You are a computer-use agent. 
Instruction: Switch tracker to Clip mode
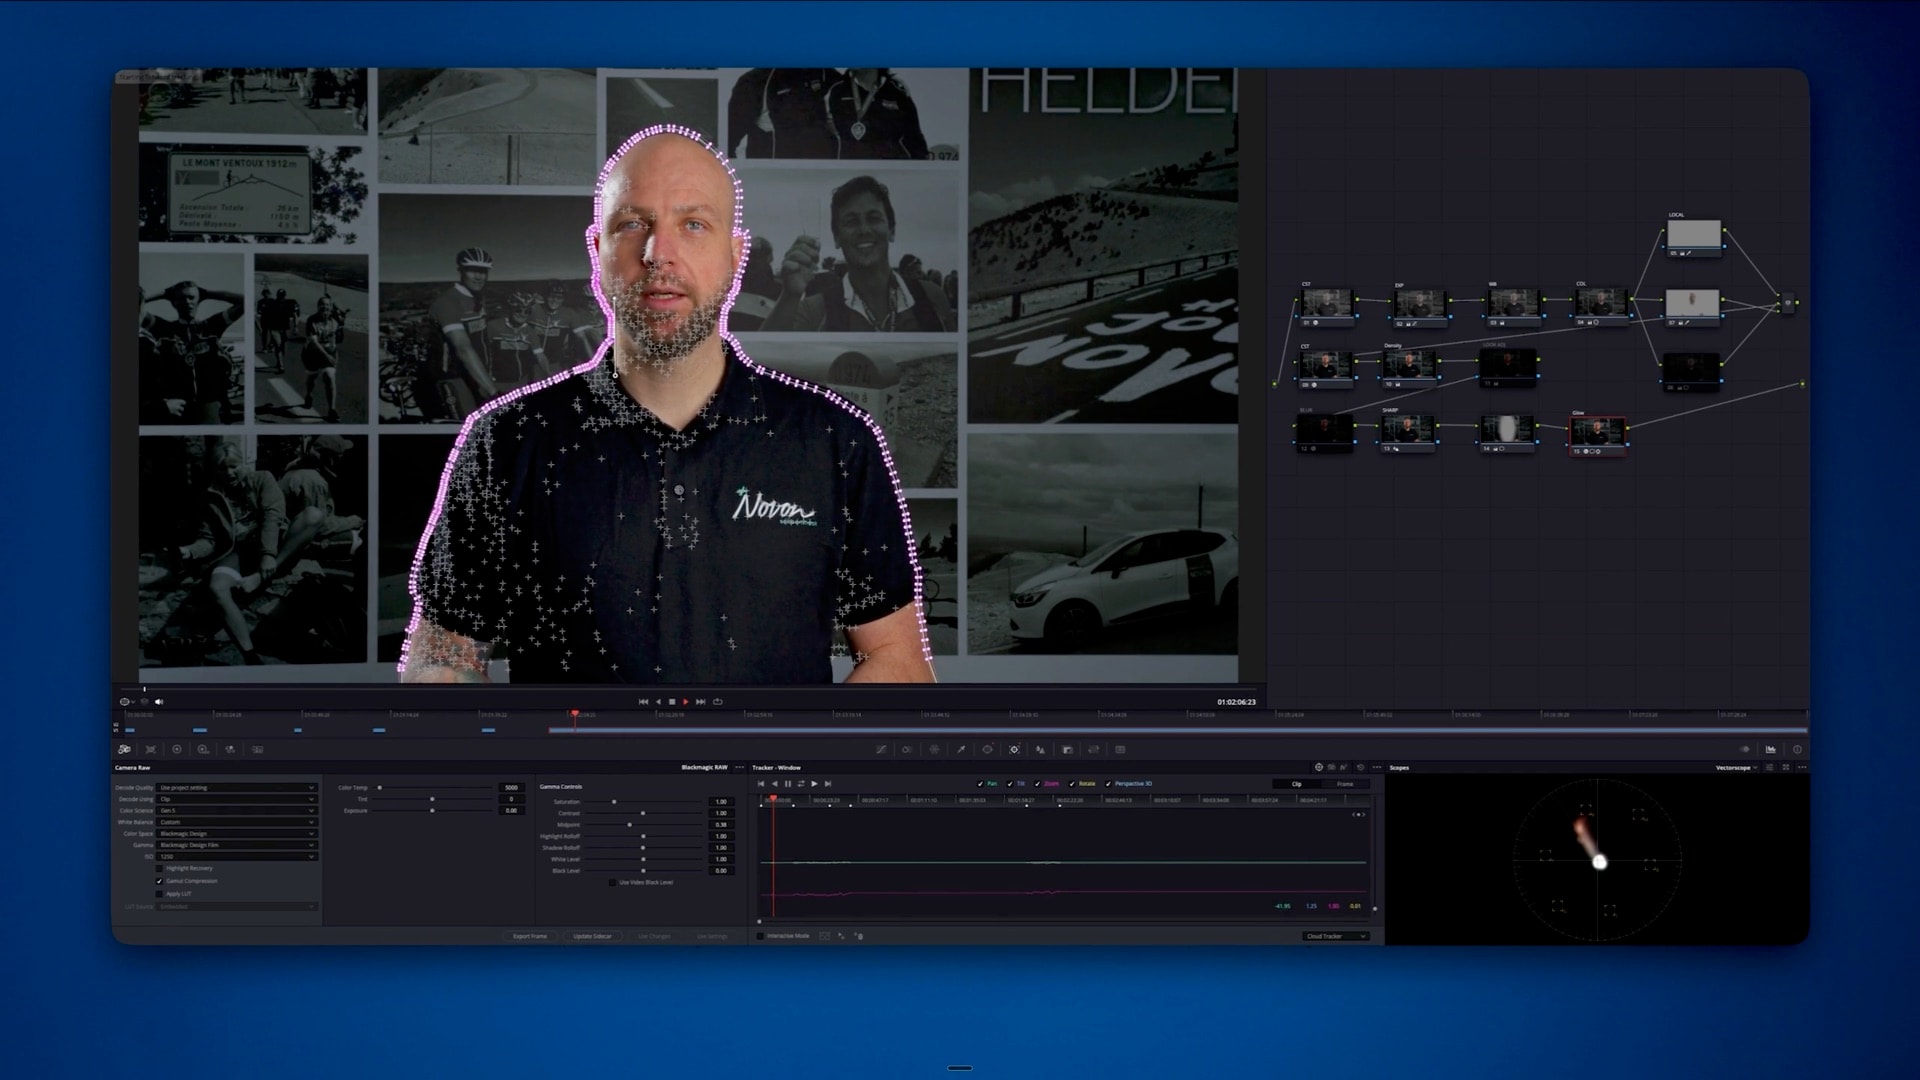tap(1297, 784)
